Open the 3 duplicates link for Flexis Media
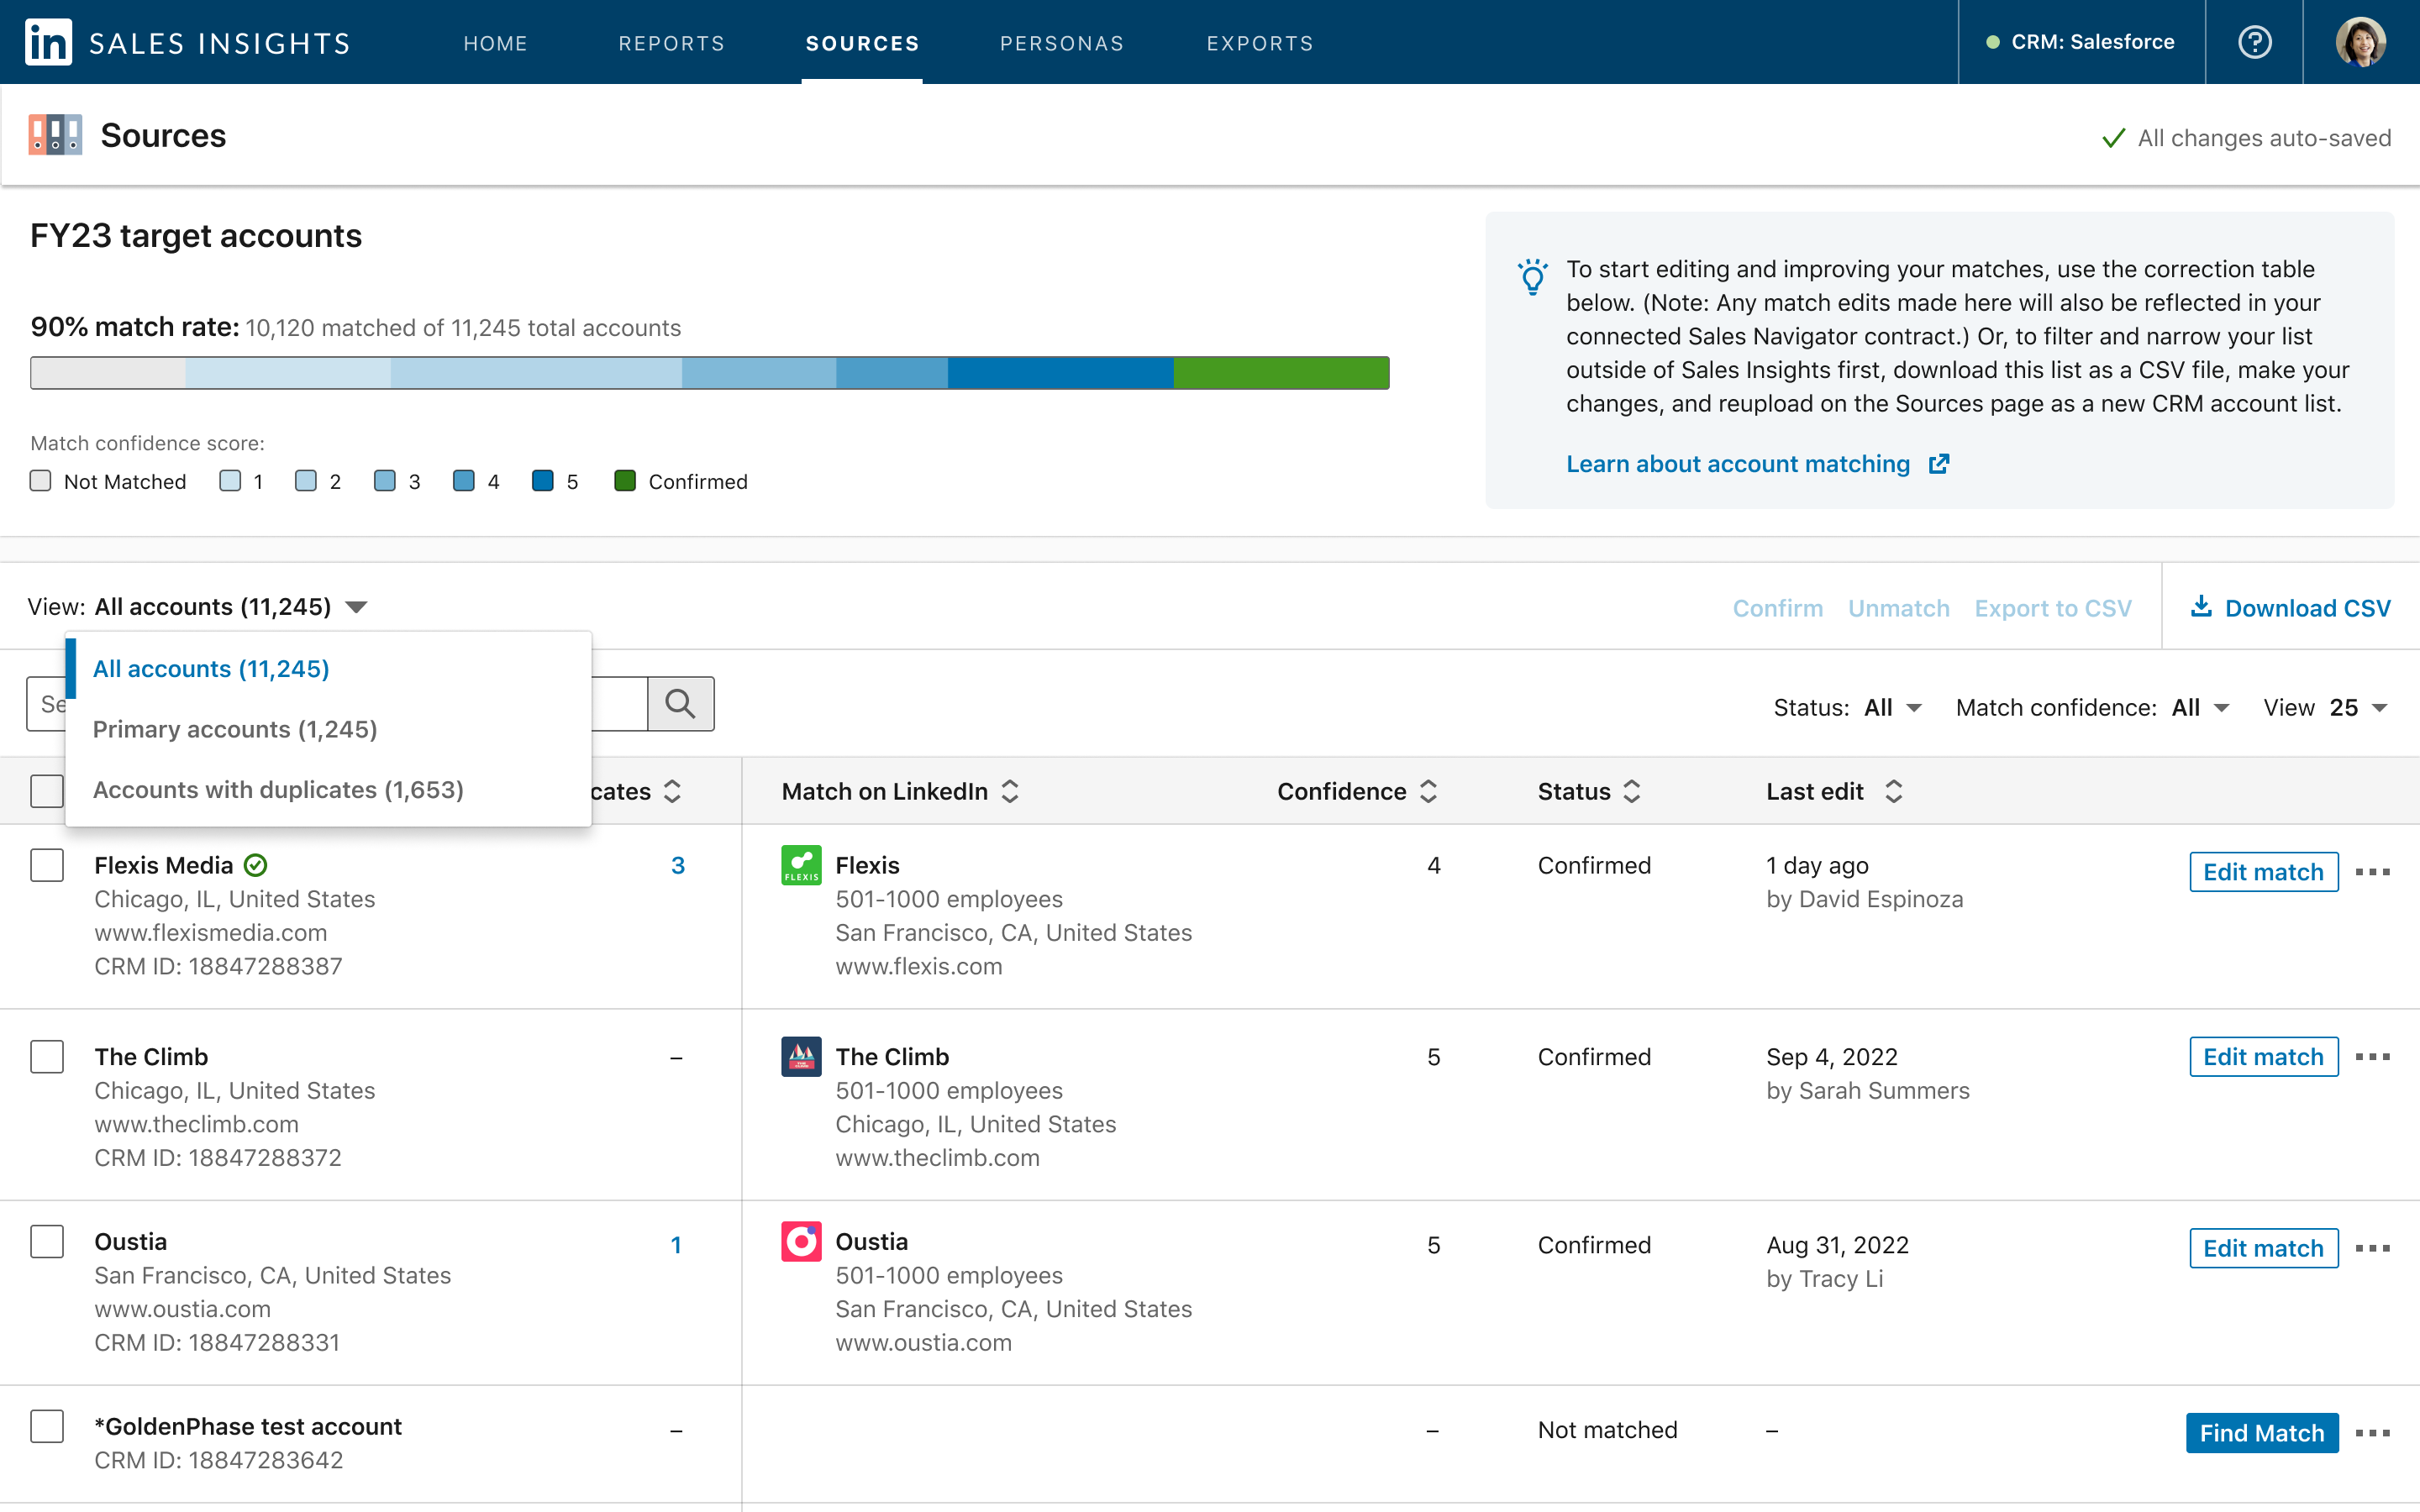 click(x=678, y=865)
